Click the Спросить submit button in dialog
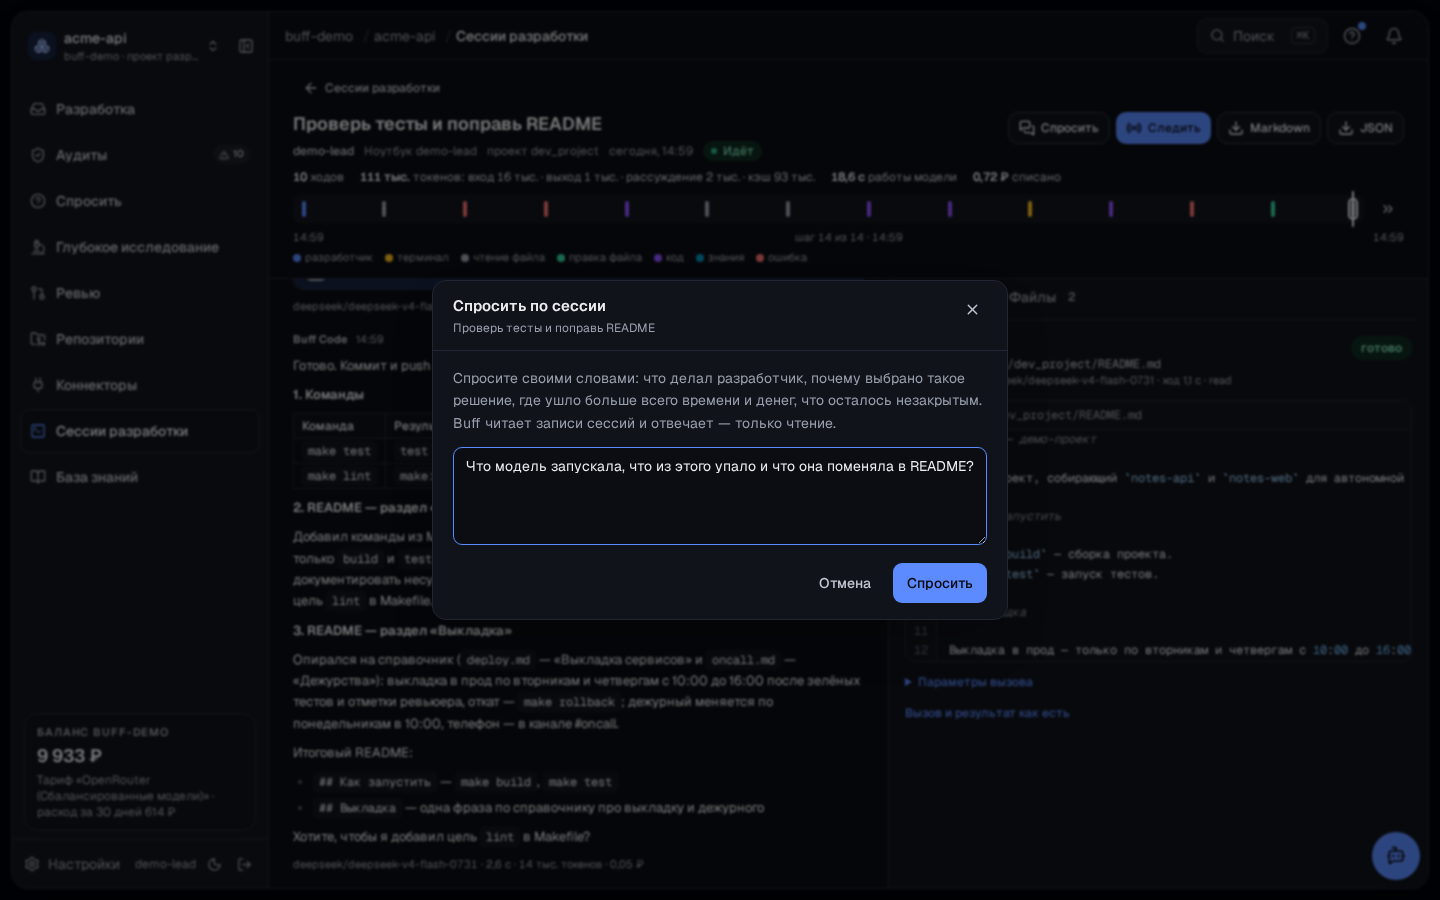This screenshot has width=1440, height=900. (x=939, y=583)
